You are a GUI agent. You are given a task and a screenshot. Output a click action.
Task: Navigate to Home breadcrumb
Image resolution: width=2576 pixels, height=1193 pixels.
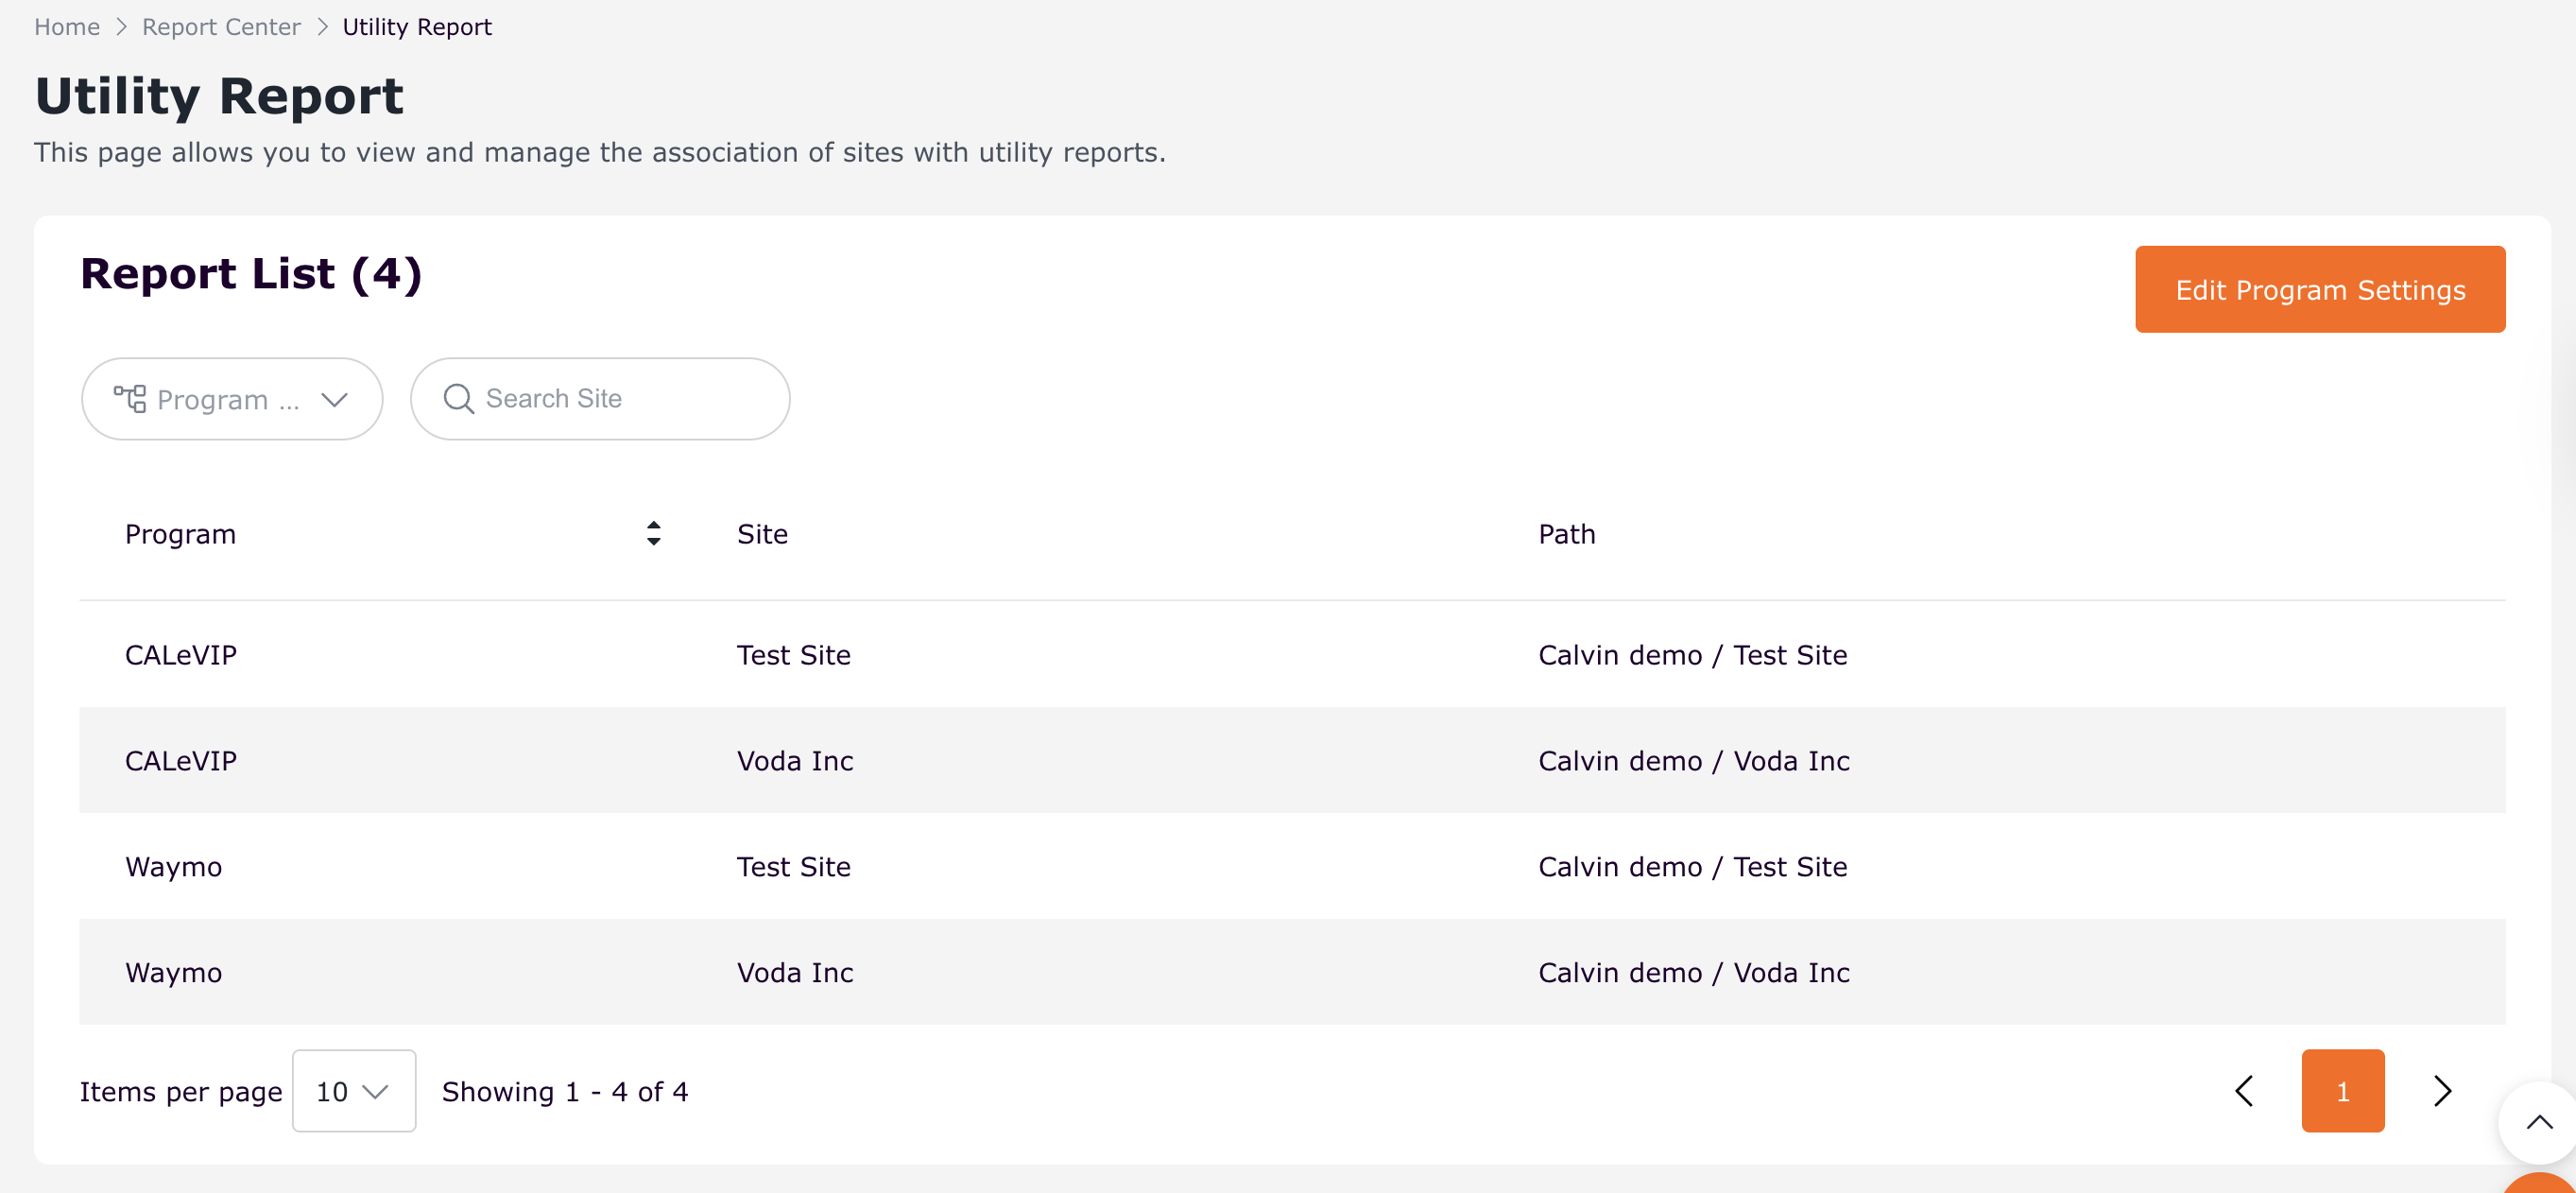pyautogui.click(x=67, y=27)
